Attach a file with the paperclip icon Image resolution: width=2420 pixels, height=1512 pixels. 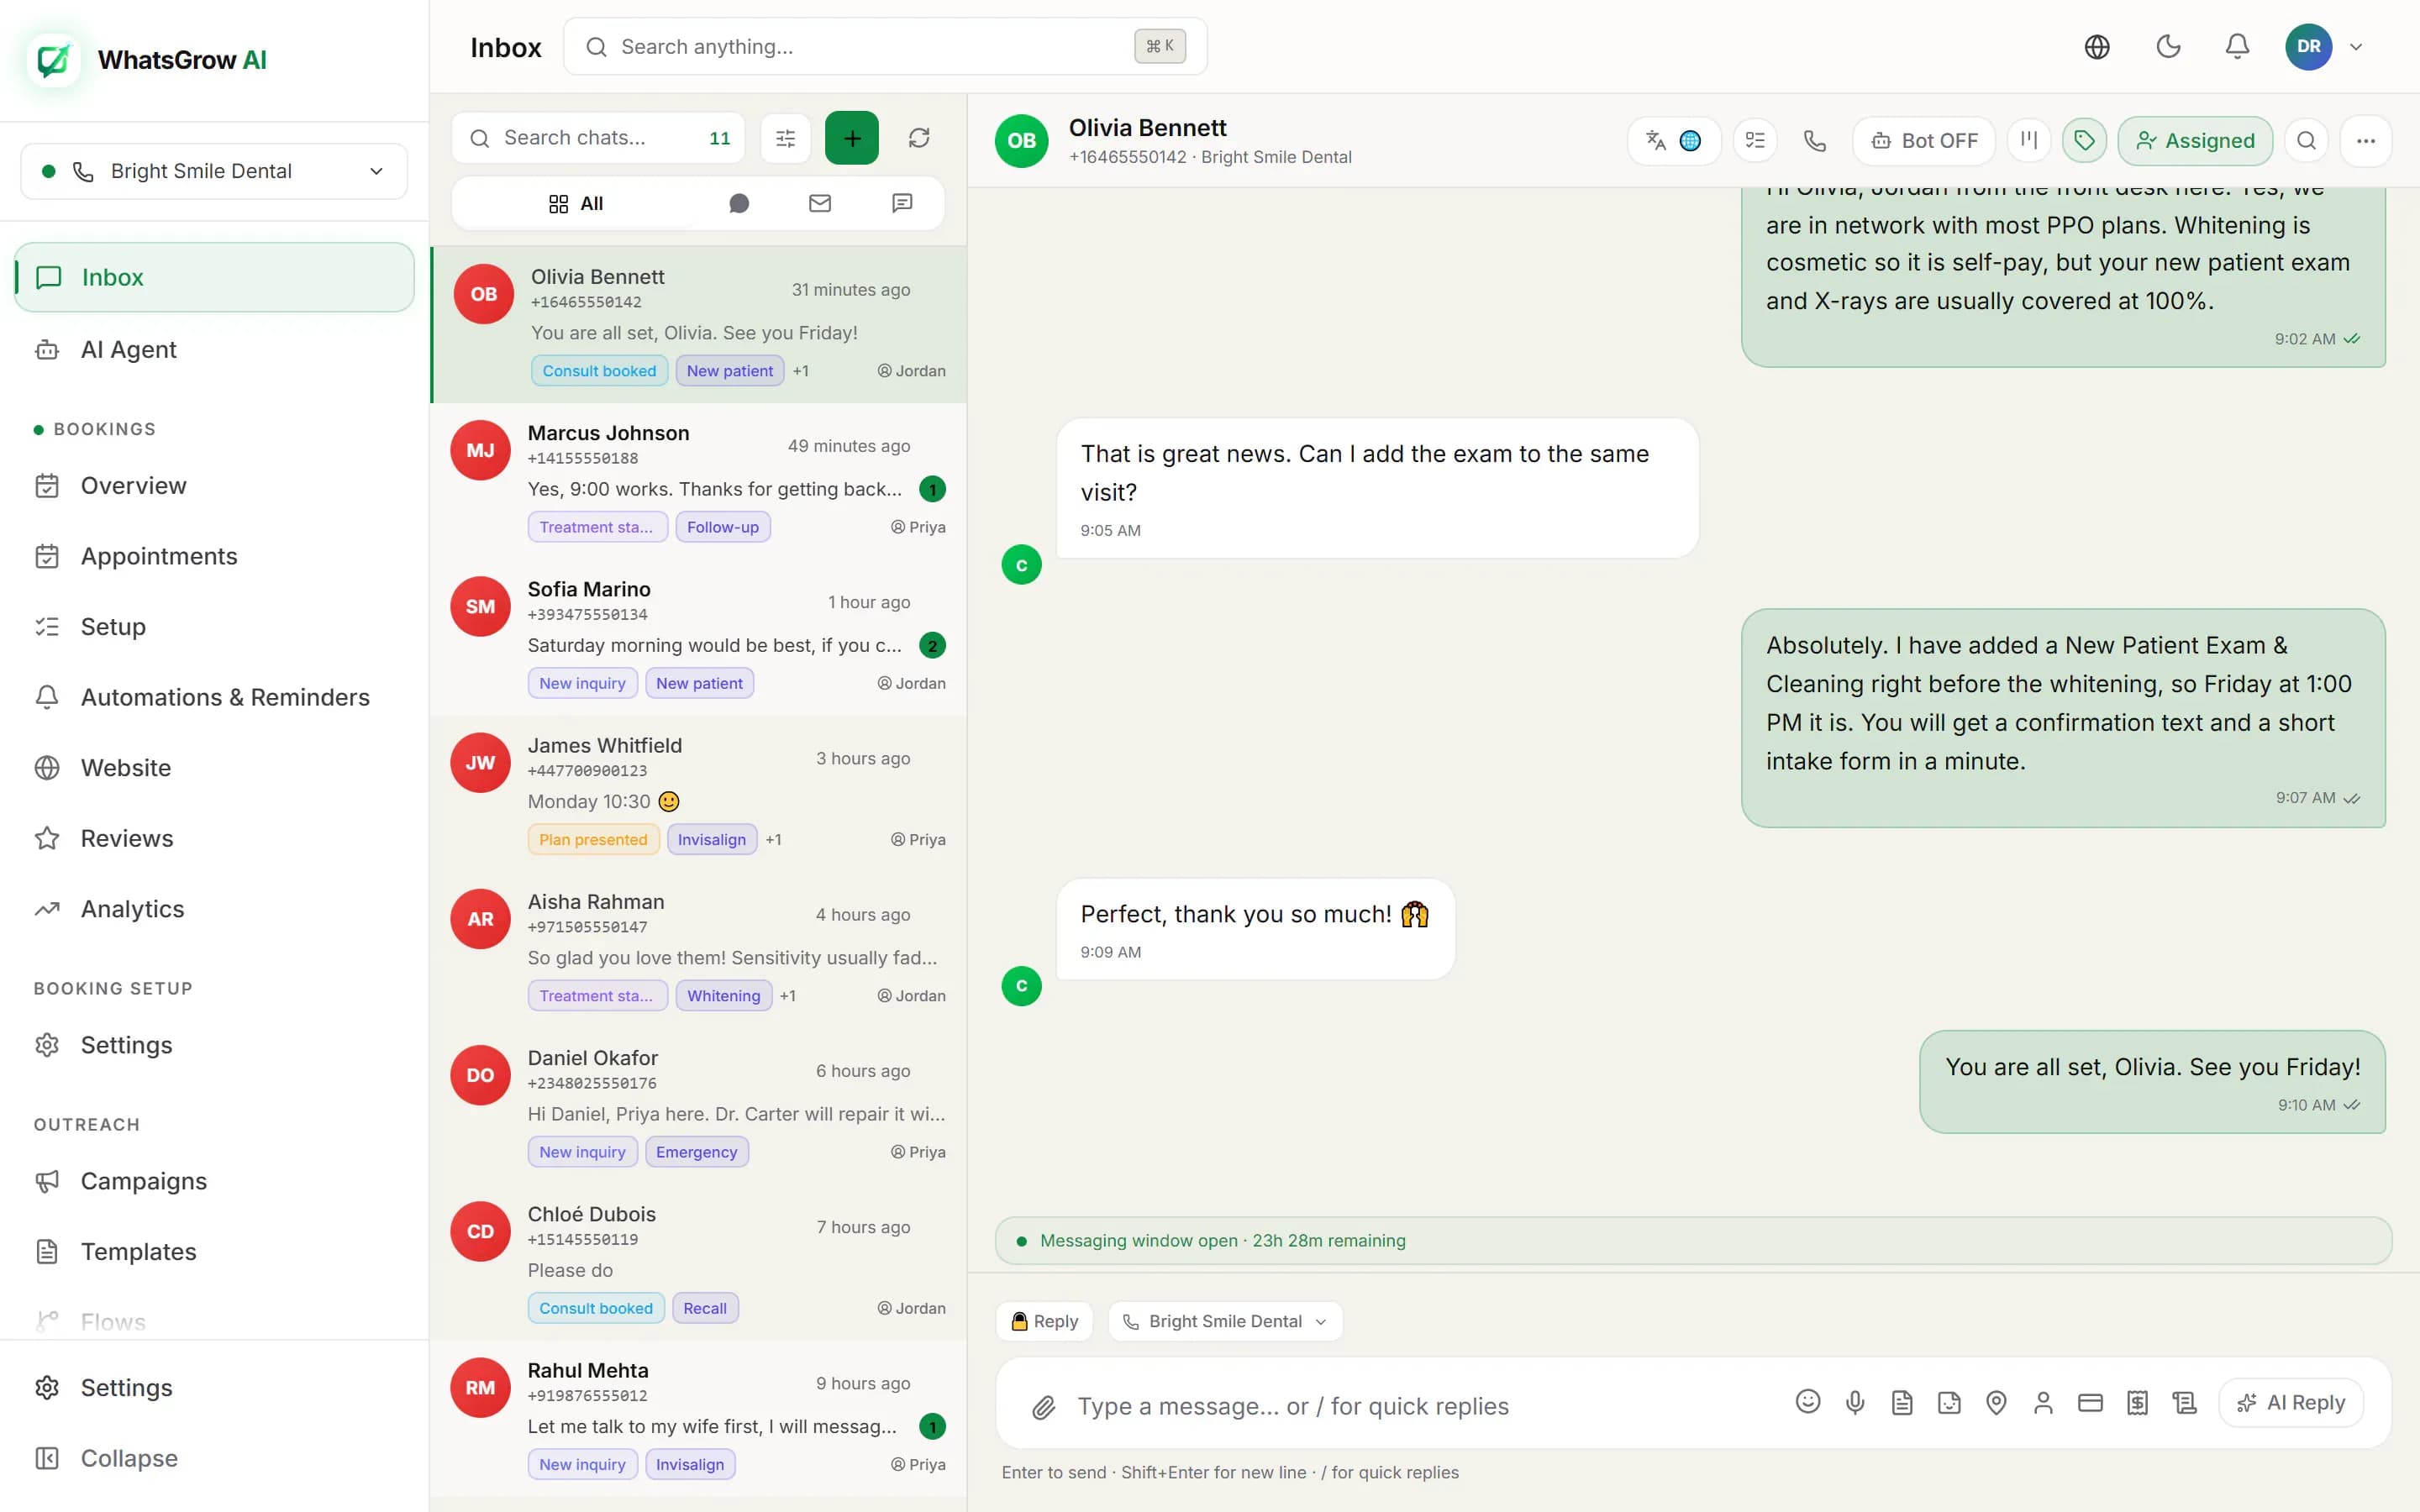tap(1043, 1407)
